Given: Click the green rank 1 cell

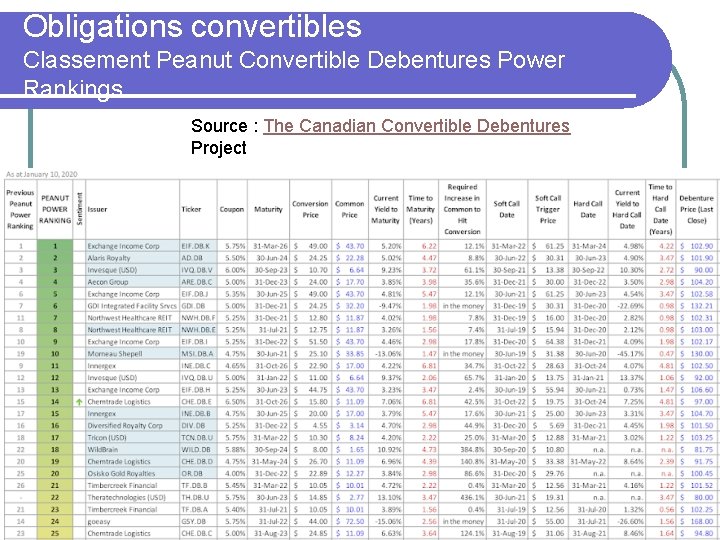Looking at the screenshot, I should (55, 246).
